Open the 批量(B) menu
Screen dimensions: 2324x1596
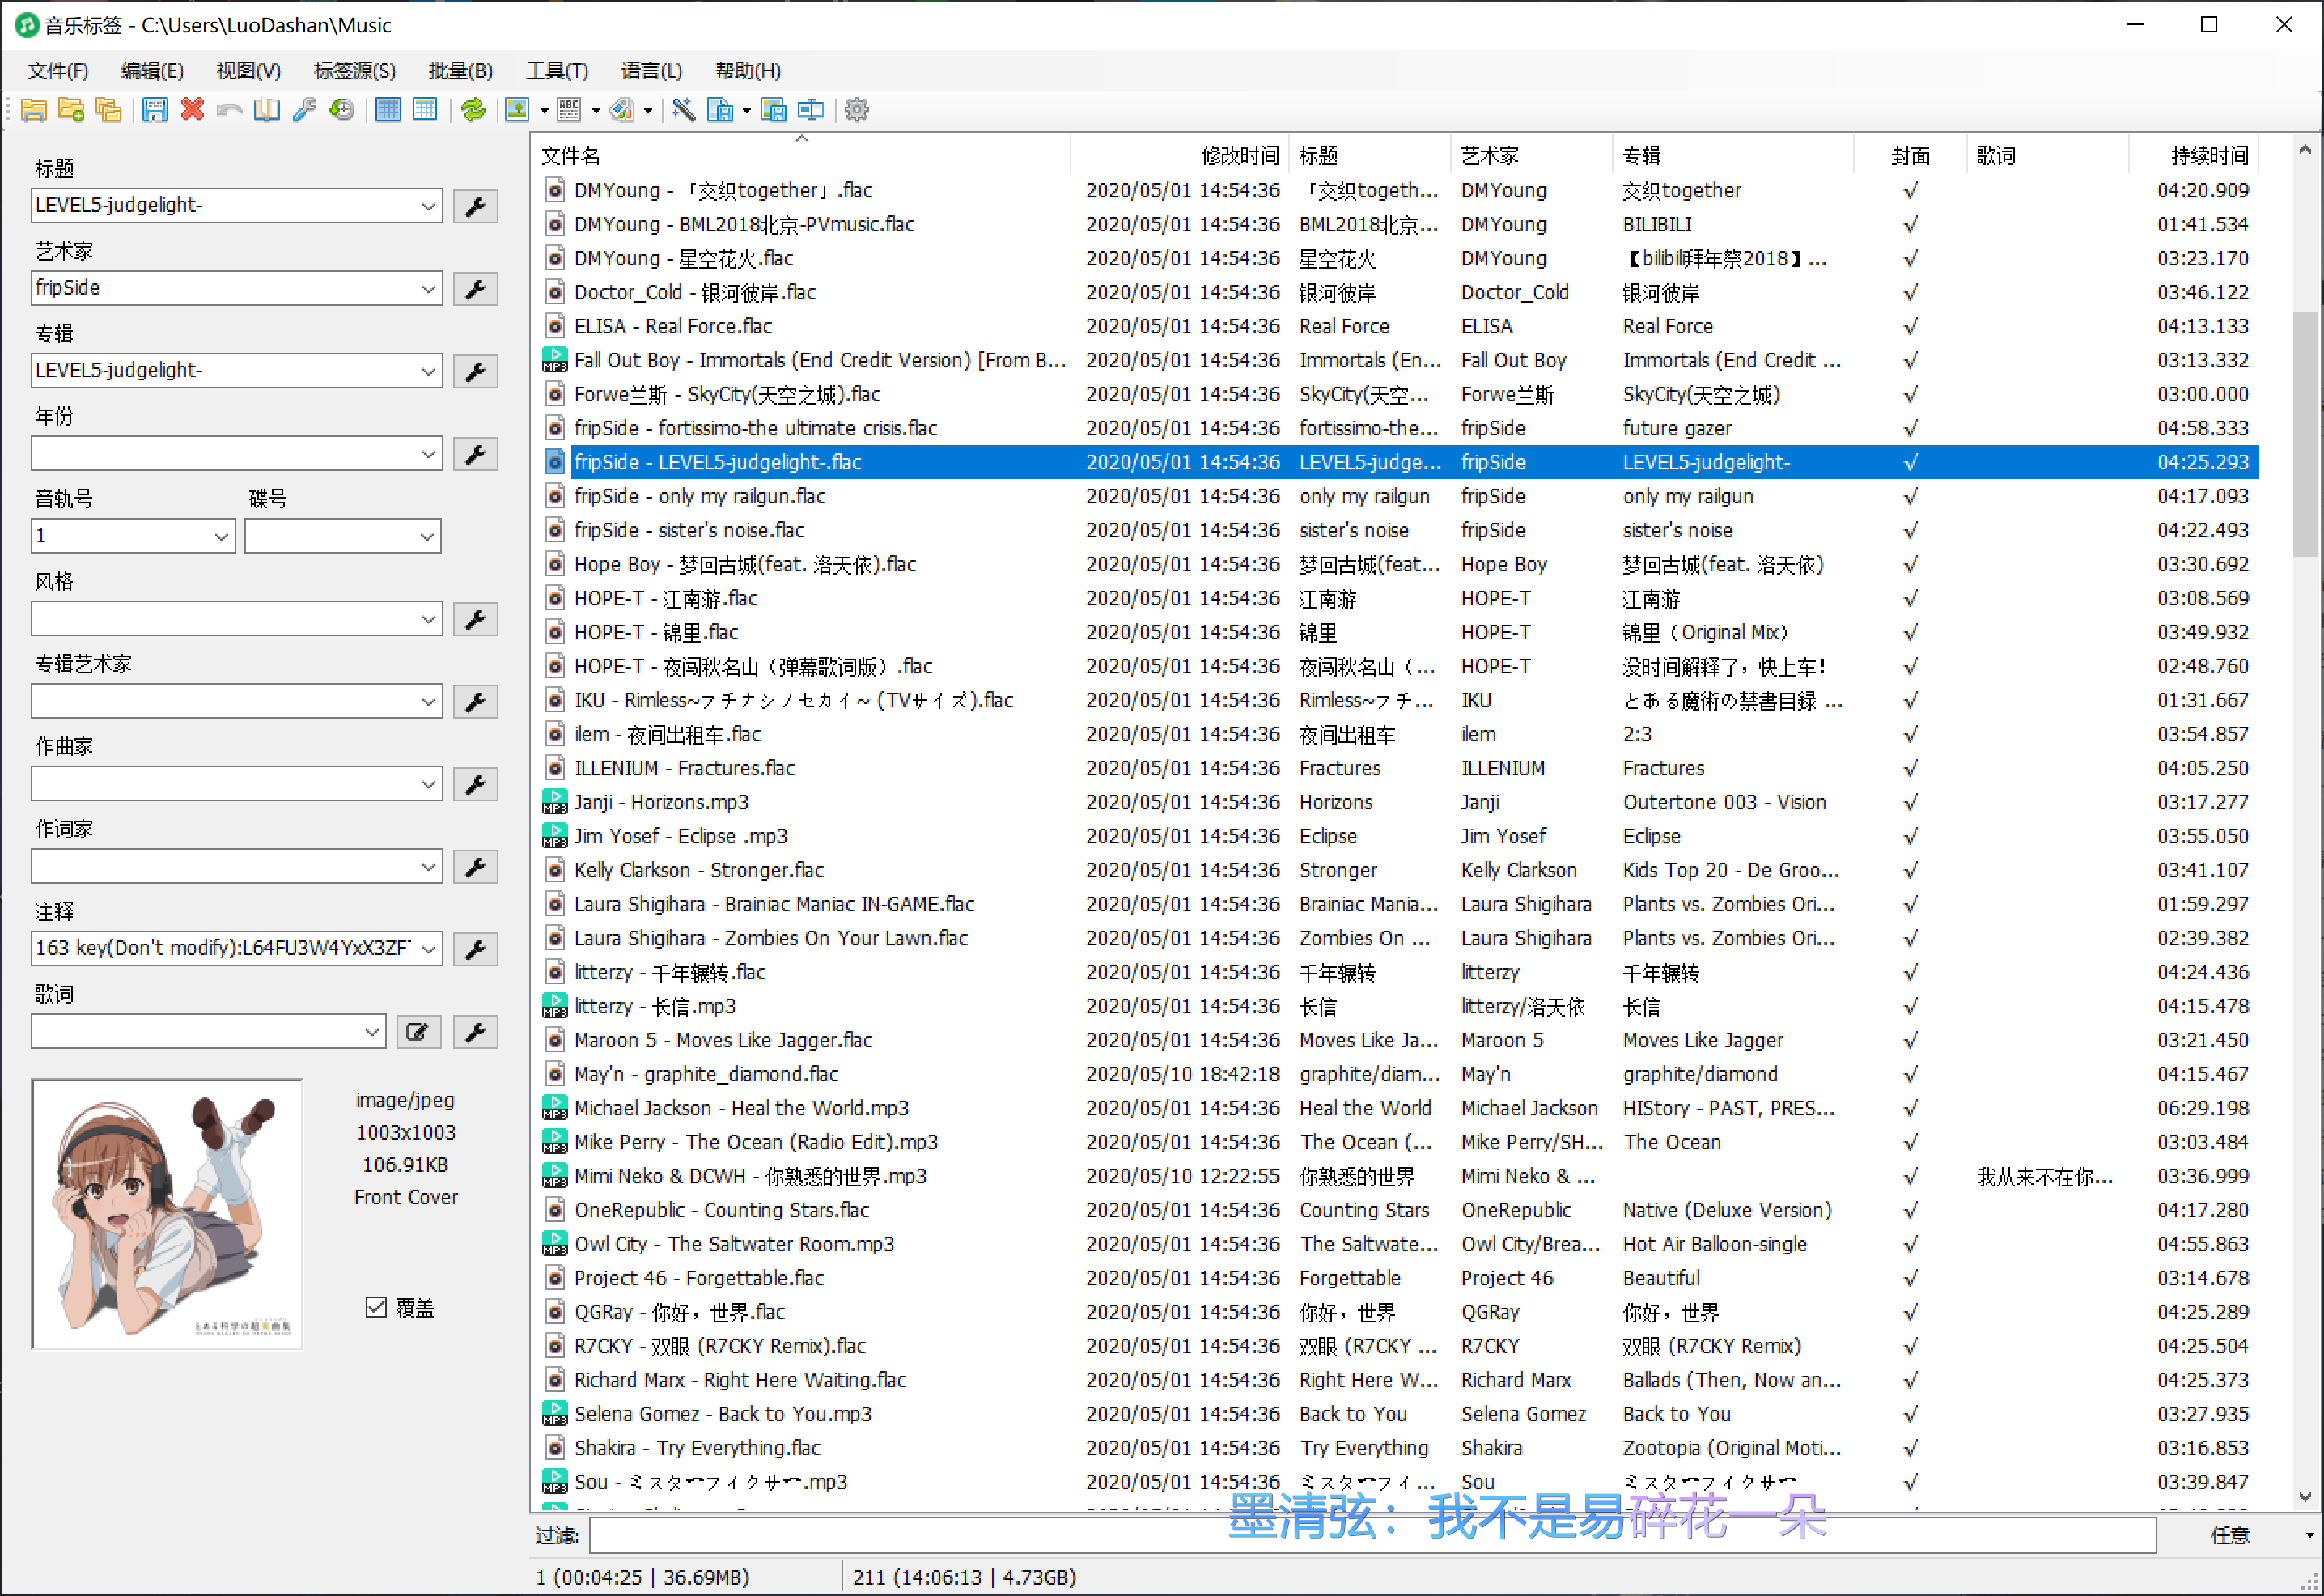coord(460,71)
